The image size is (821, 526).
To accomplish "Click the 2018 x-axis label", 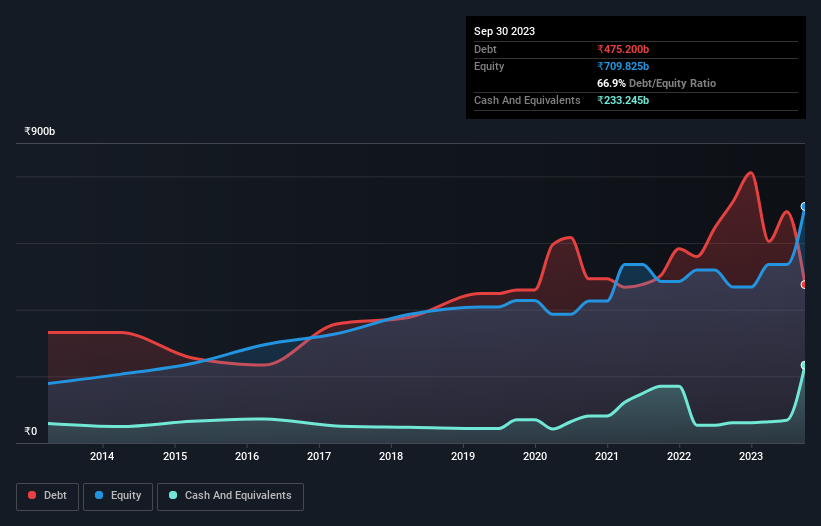I will [x=391, y=456].
